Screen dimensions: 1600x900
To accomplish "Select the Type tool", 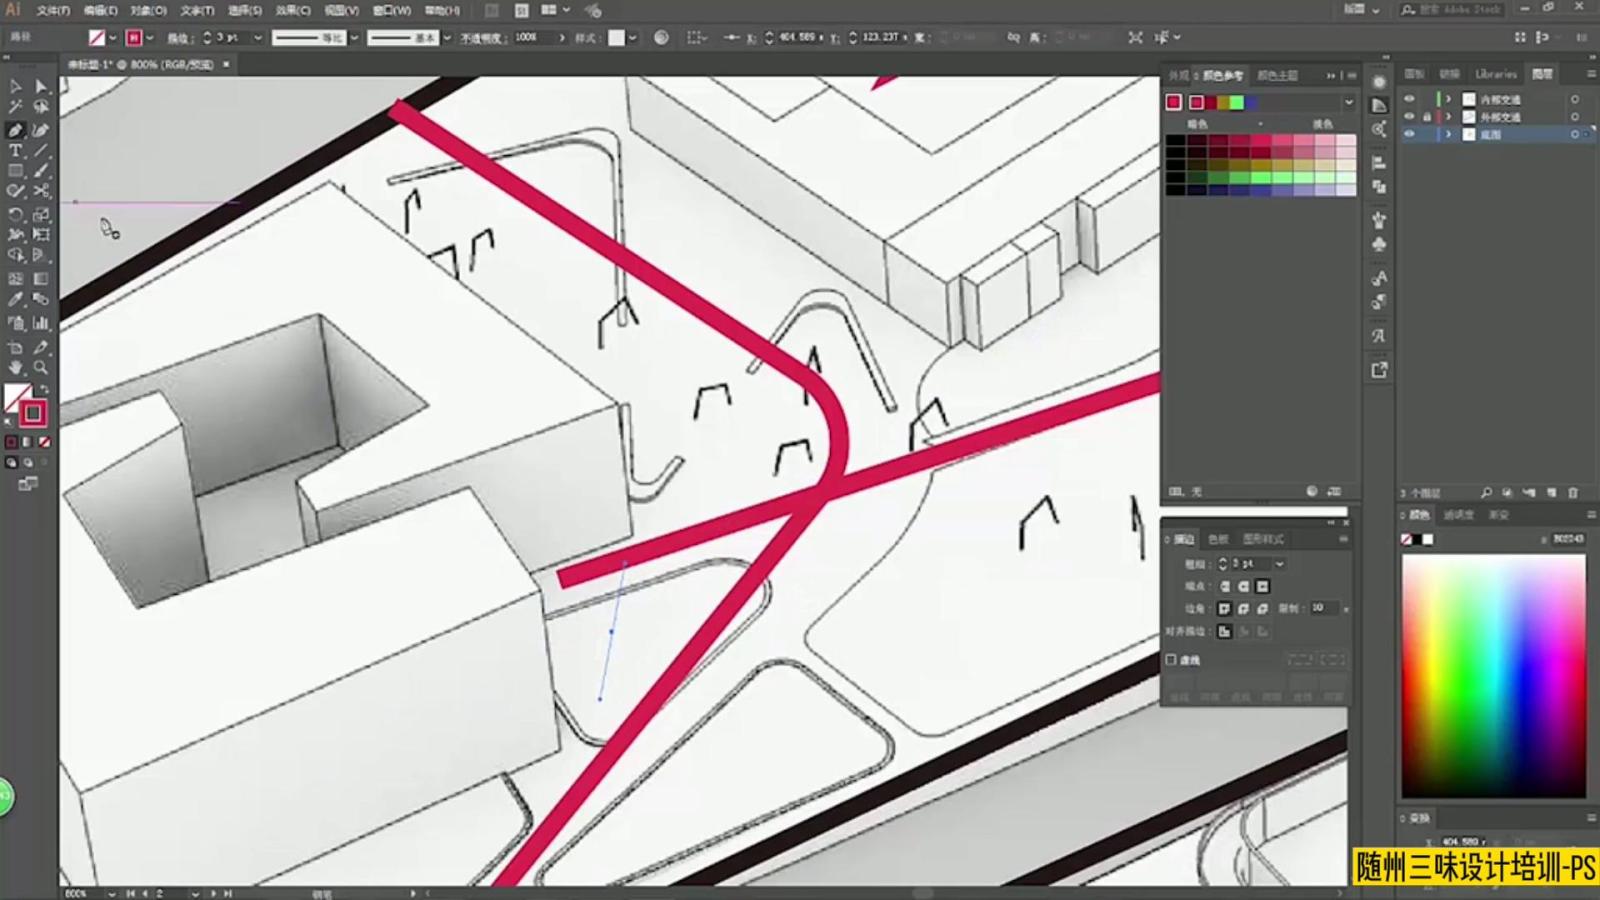I will coord(16,151).
